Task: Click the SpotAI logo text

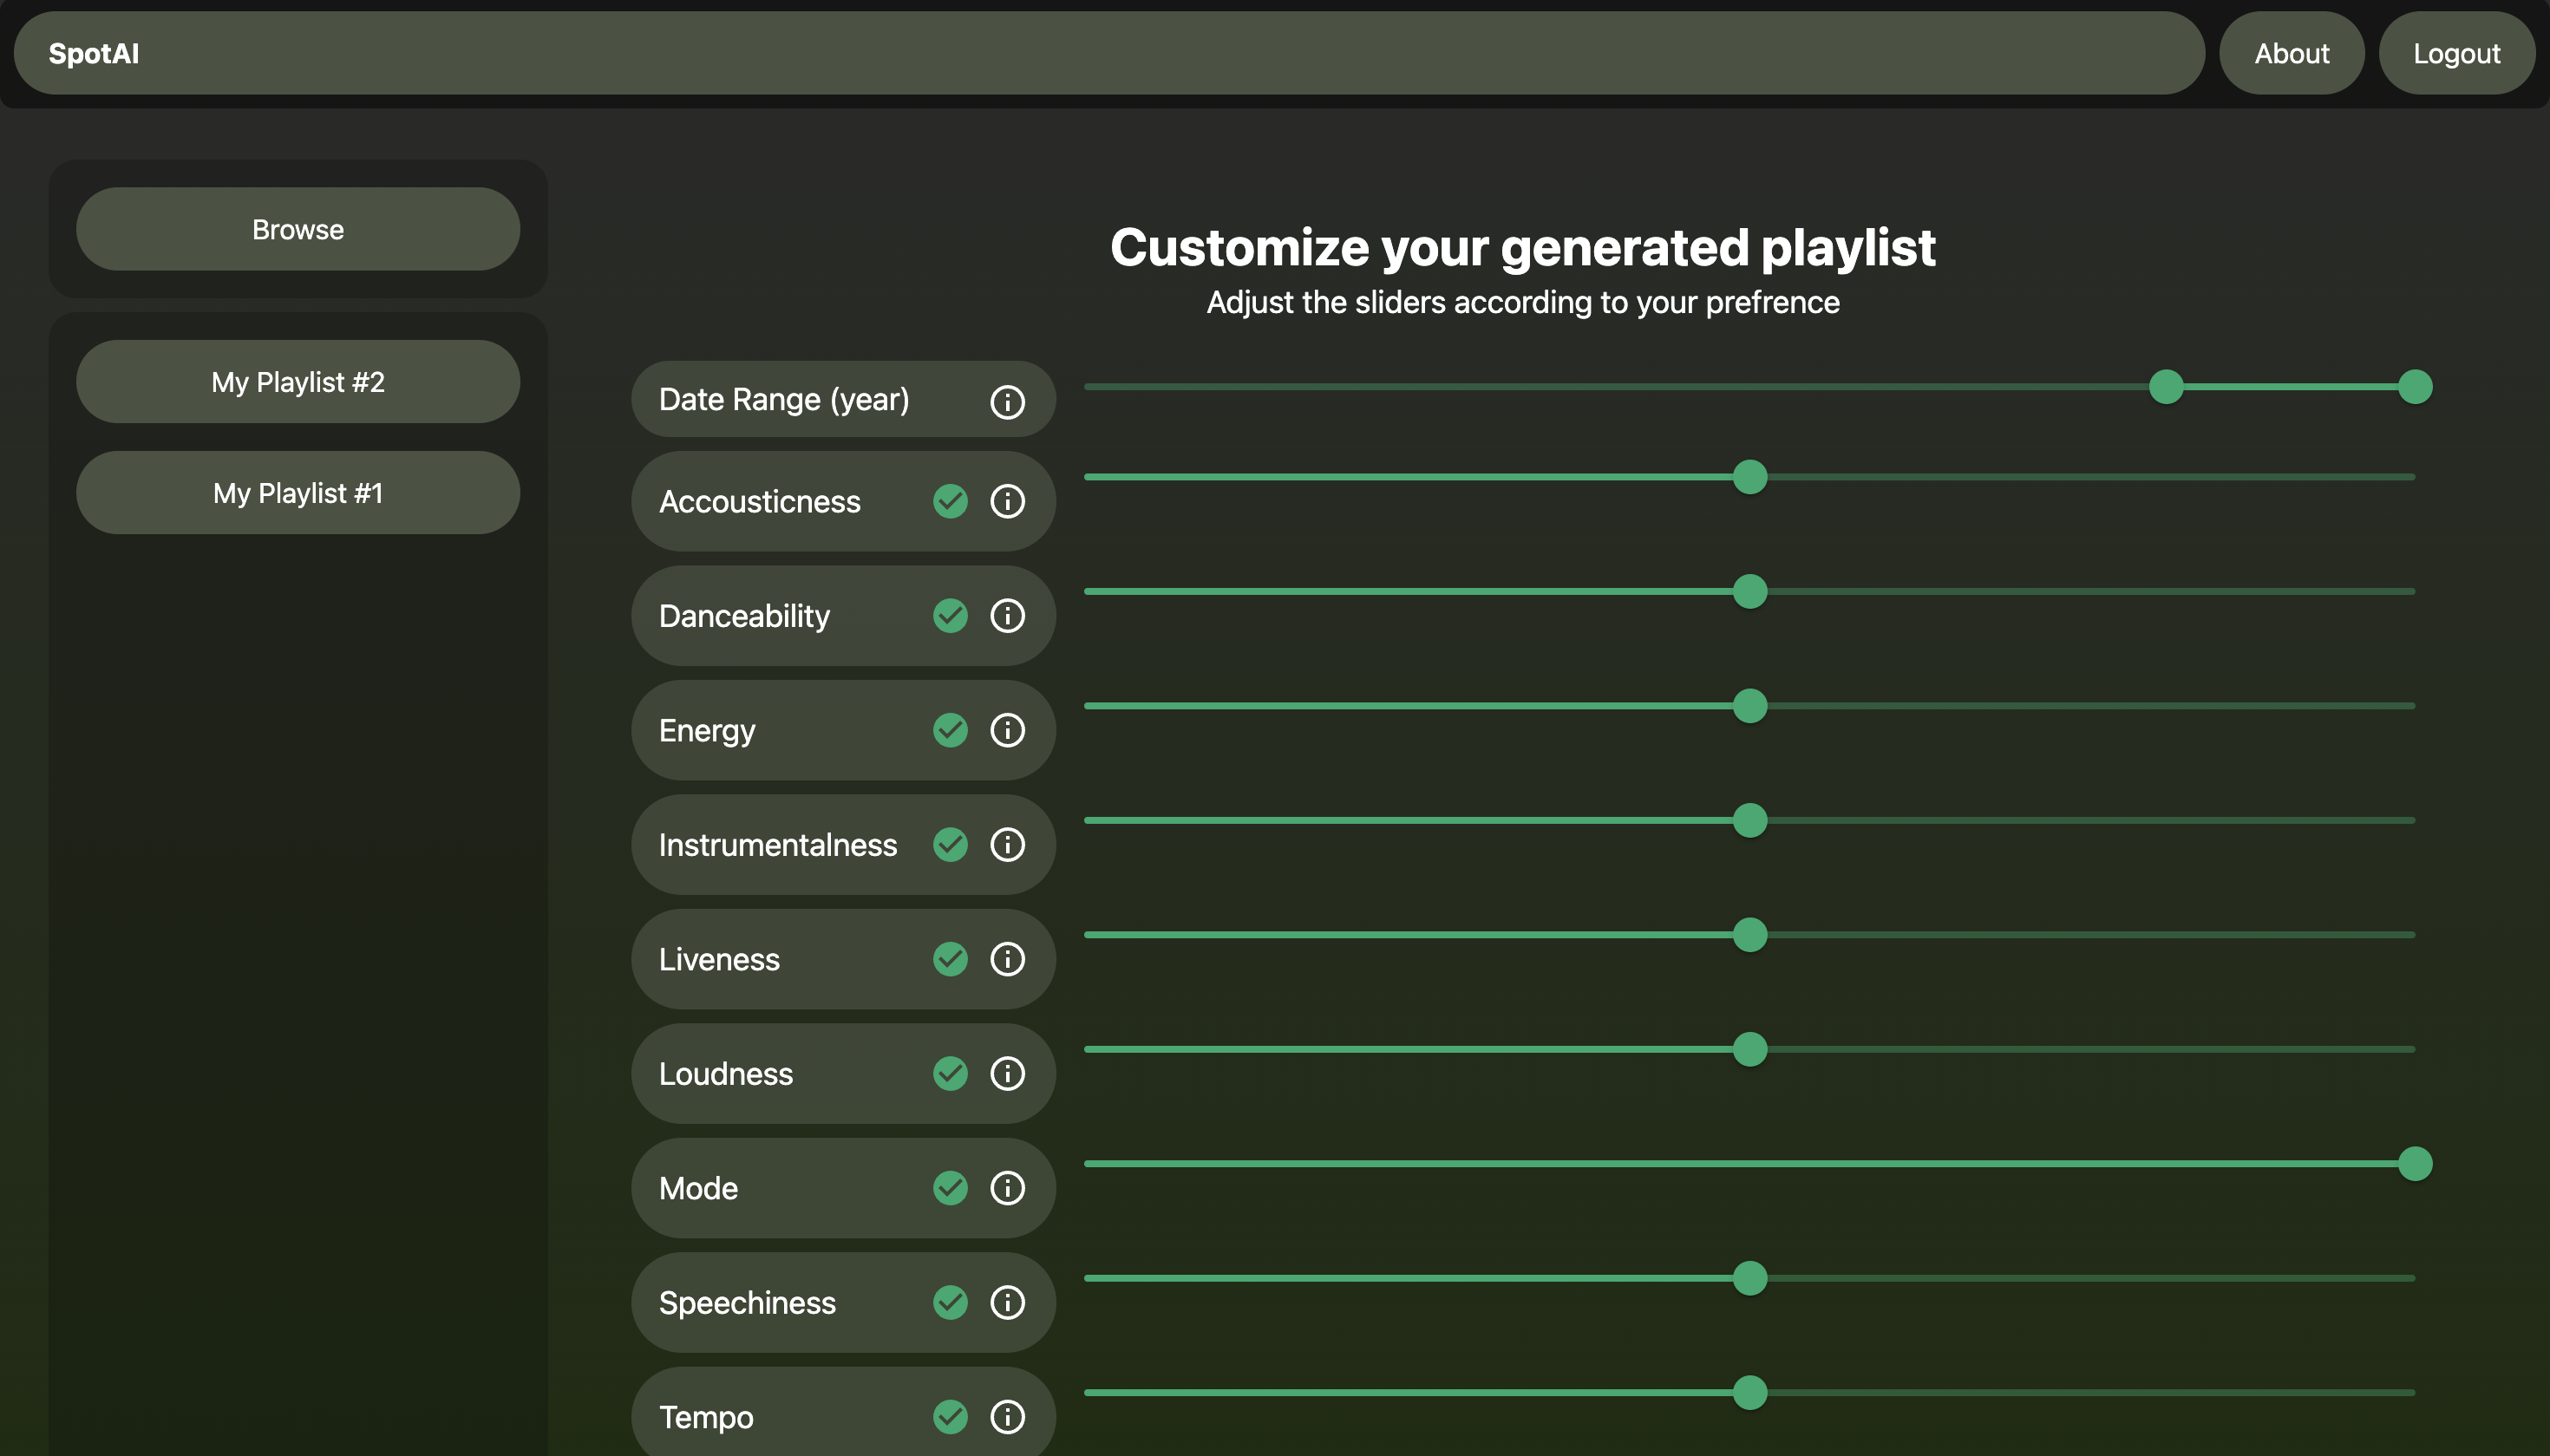Action: tap(94, 53)
